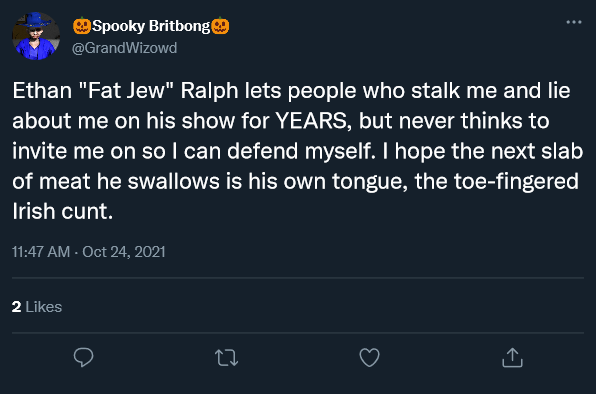Viewport: 596px width, 394px height.
Task: Like the tweet with the heart icon
Action: pyautogui.click(x=369, y=358)
